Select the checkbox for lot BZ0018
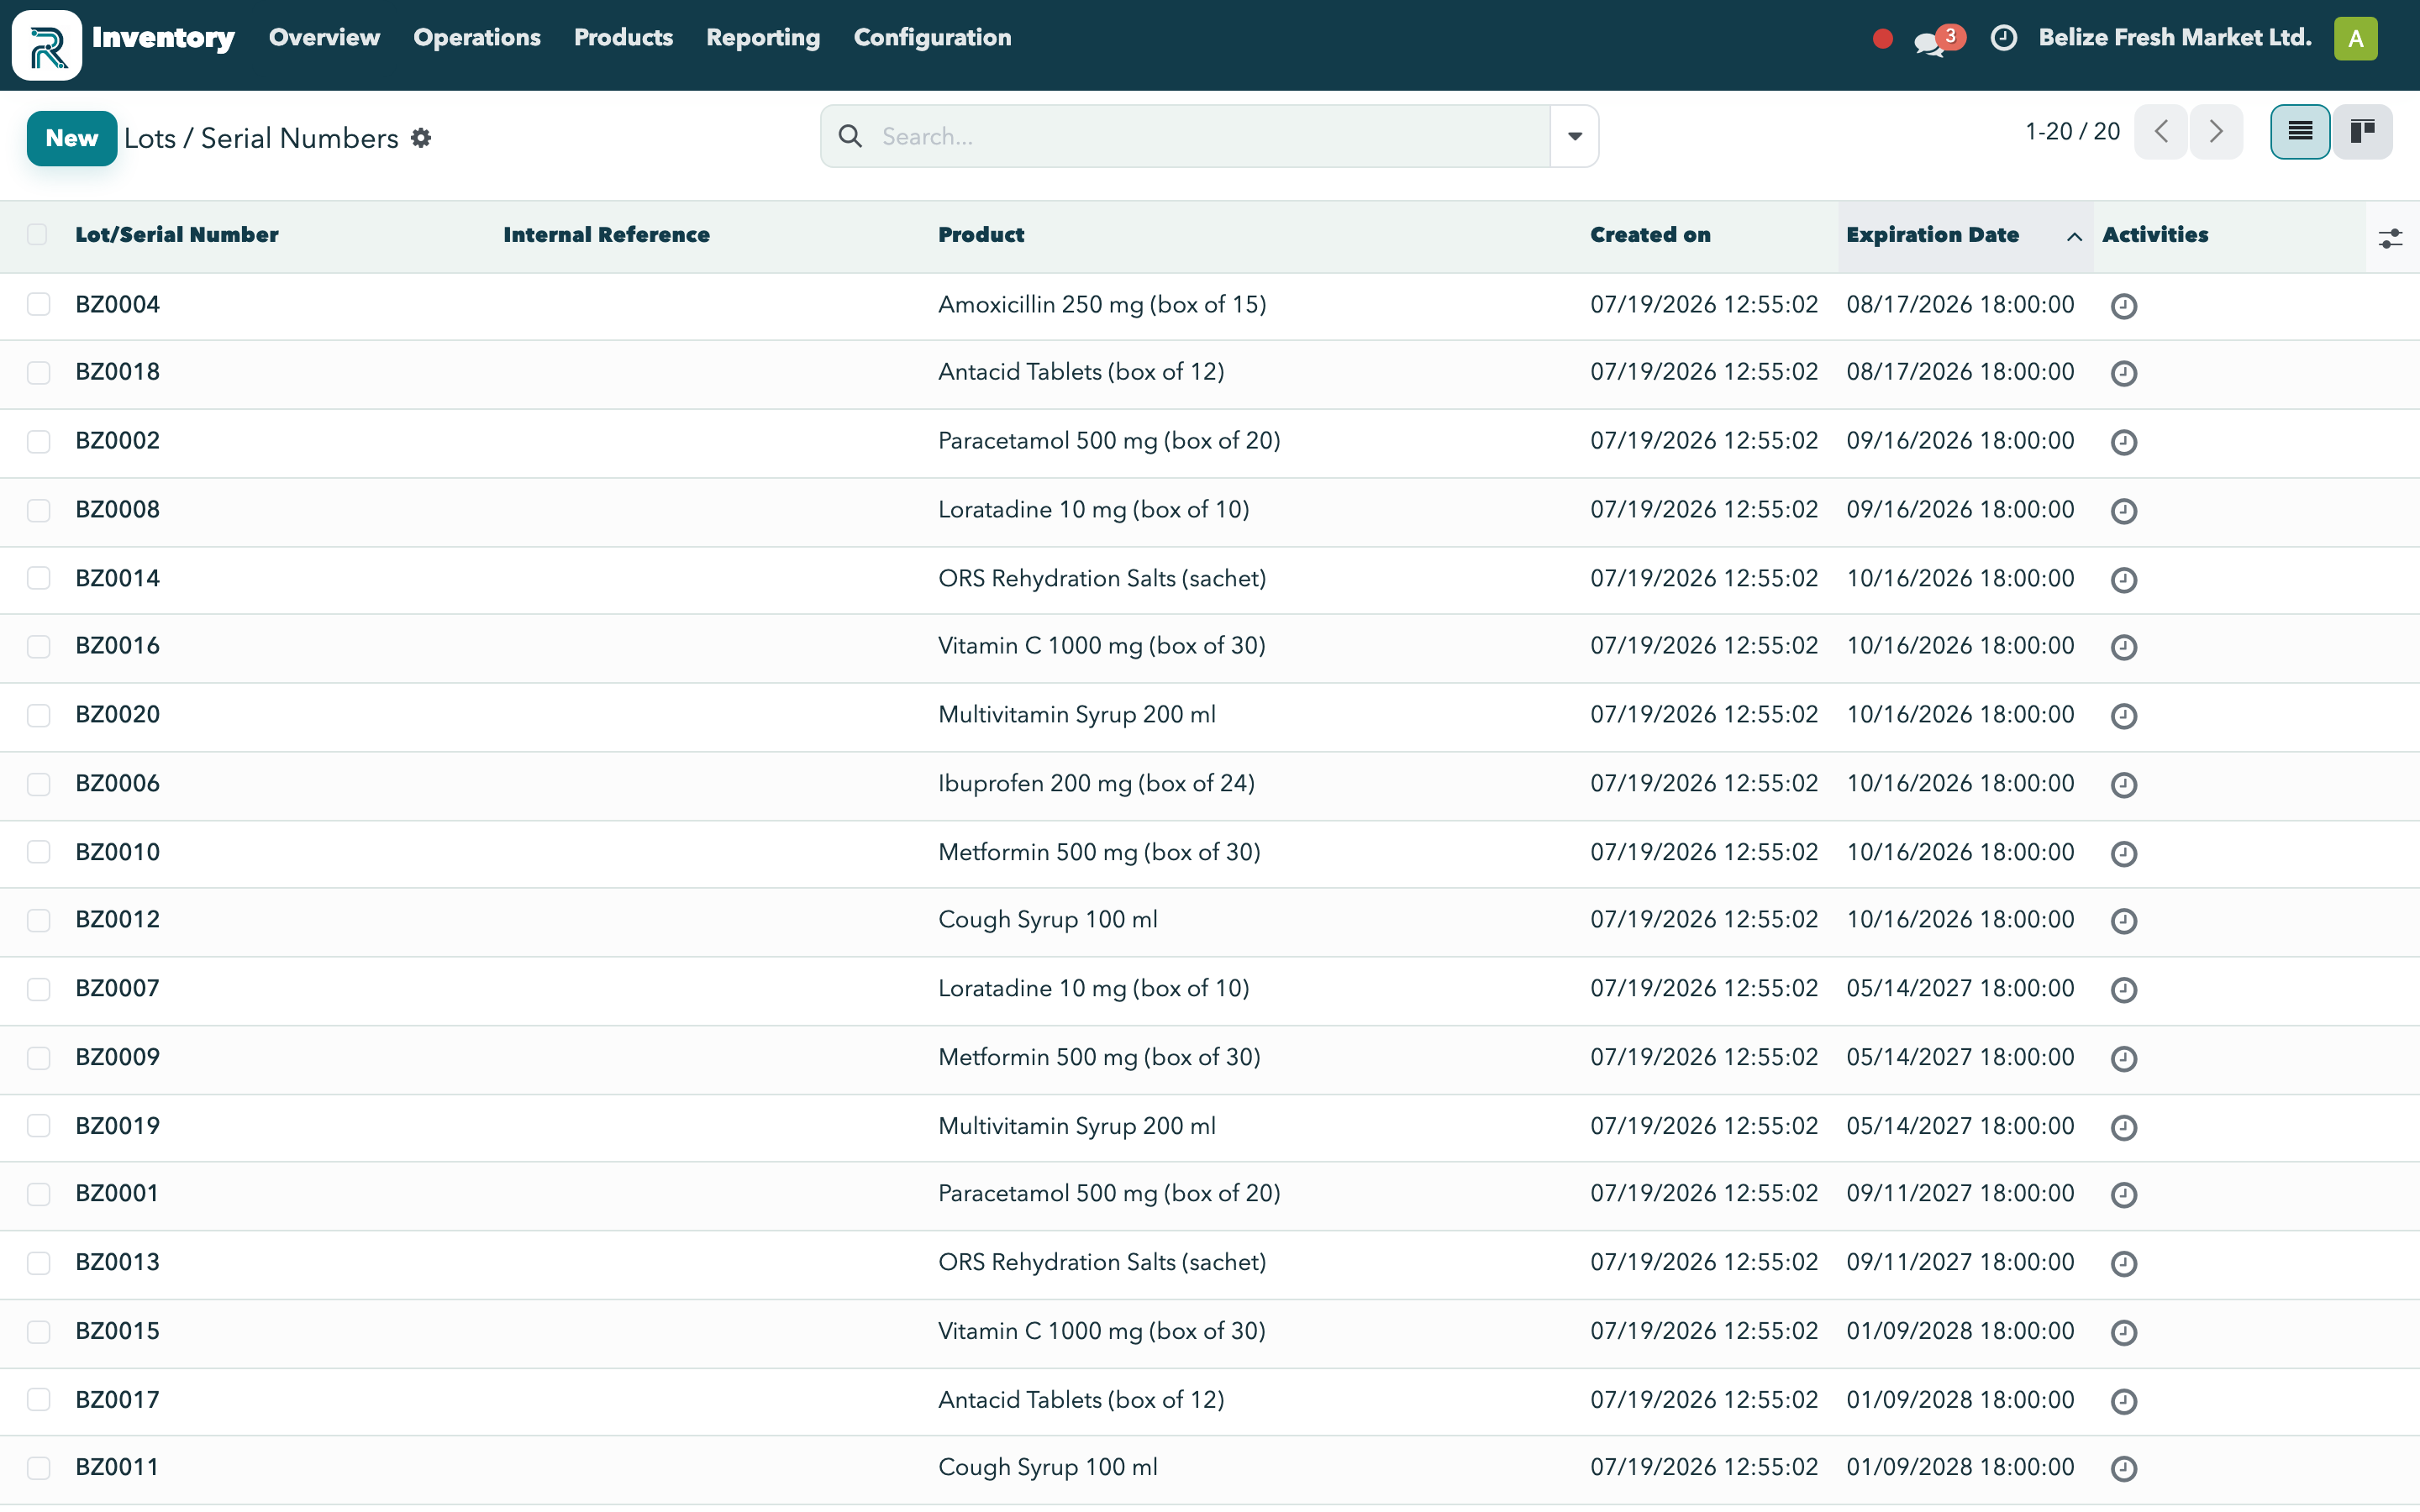Screen dimensions: 2420x1512 pos(38,373)
